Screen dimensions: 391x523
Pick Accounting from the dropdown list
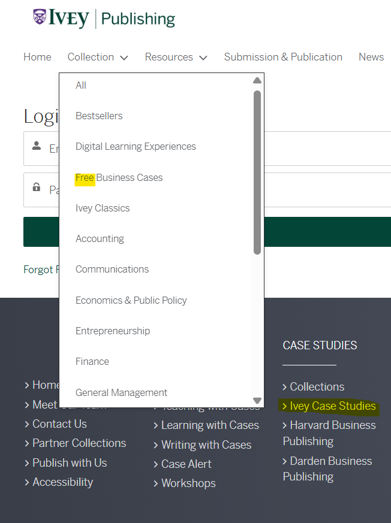pos(99,239)
